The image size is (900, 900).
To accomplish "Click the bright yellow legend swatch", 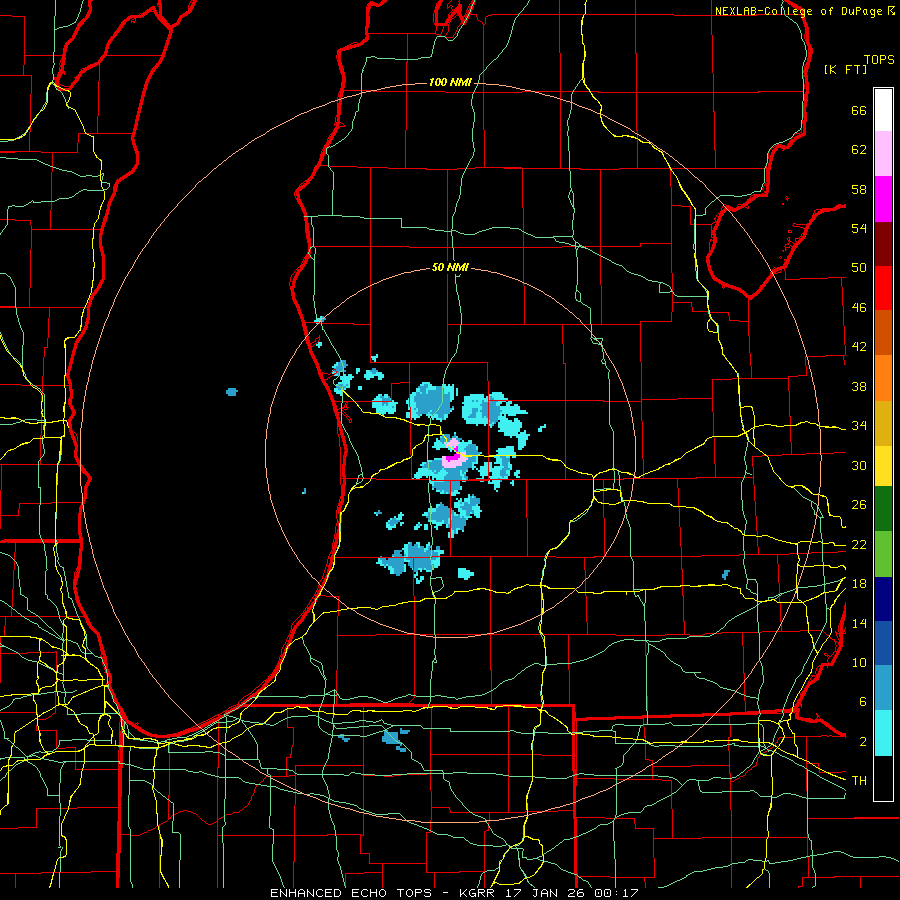I will tap(883, 465).
